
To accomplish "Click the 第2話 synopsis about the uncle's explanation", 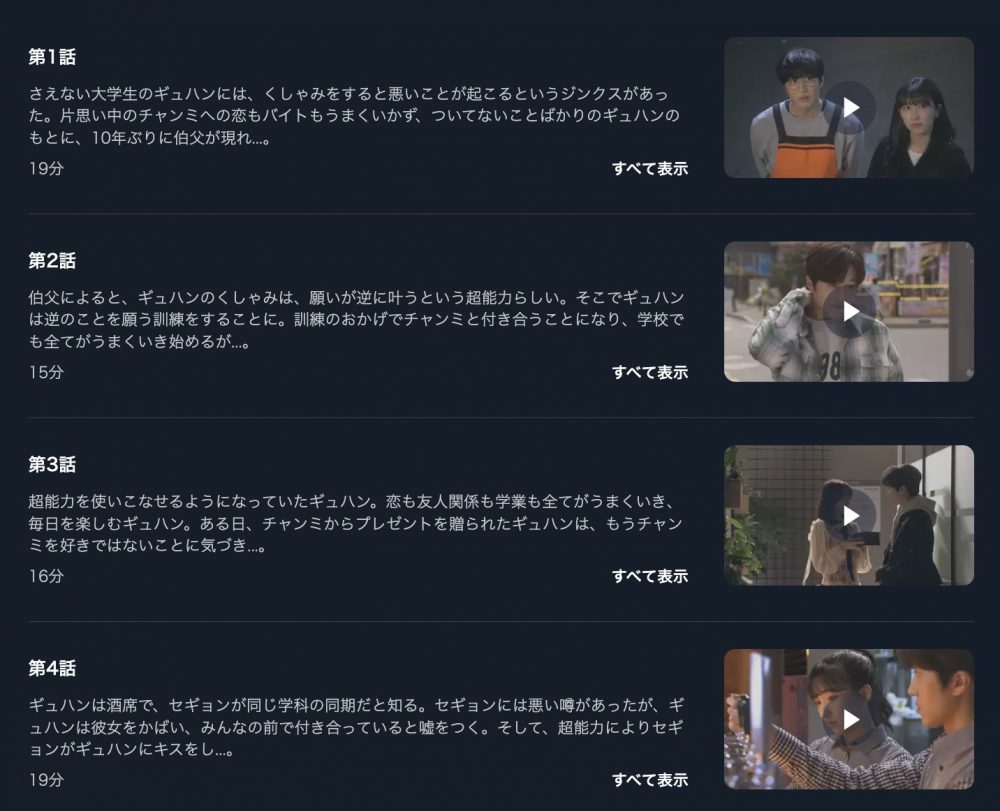I will coord(356,319).
